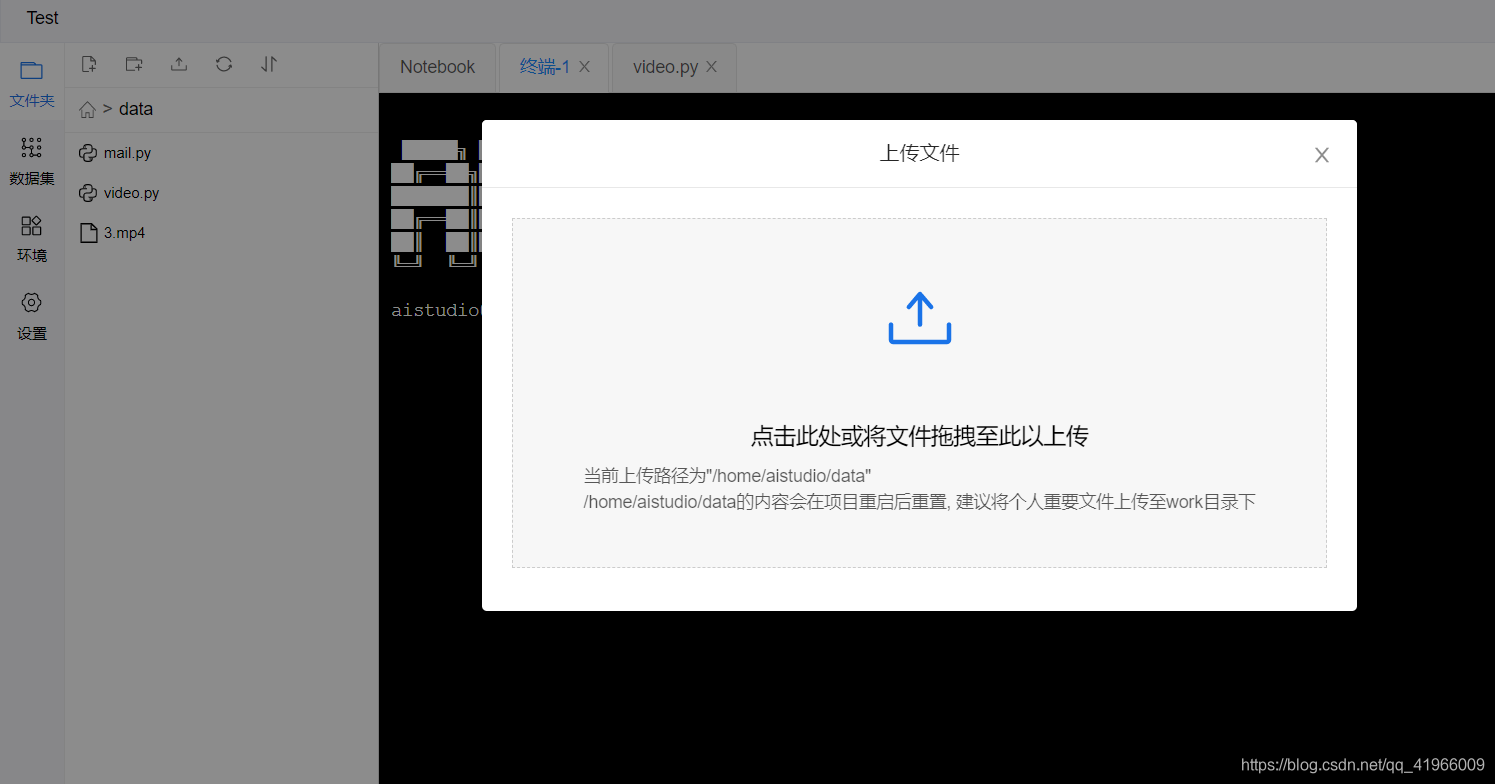Open the 环境 environment panel
Viewport: 1495px width, 784px height.
tap(31, 238)
